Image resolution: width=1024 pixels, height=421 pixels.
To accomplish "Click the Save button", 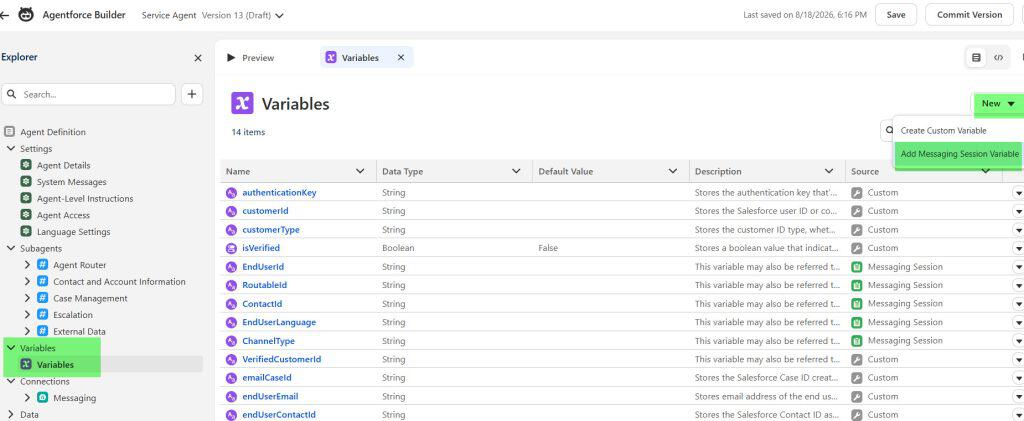I will (895, 14).
